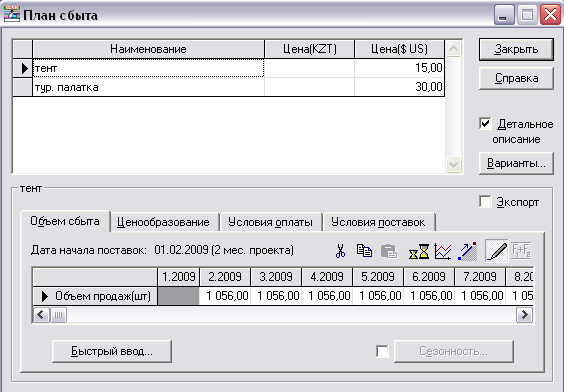This screenshot has height=392, width=564.
Task: Click the Цена($ US) column header
Action: pyautogui.click(x=399, y=49)
